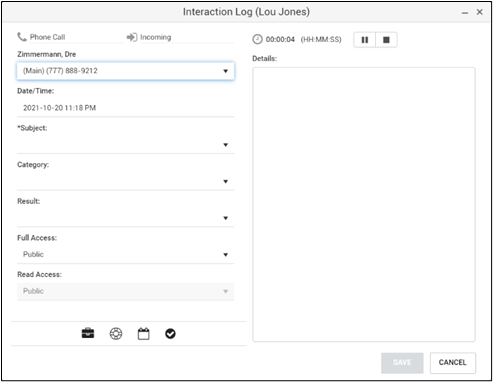Viewport: 493px width, 382px height.
Task: Open the Full Access Public dropdown
Action: pos(125,255)
